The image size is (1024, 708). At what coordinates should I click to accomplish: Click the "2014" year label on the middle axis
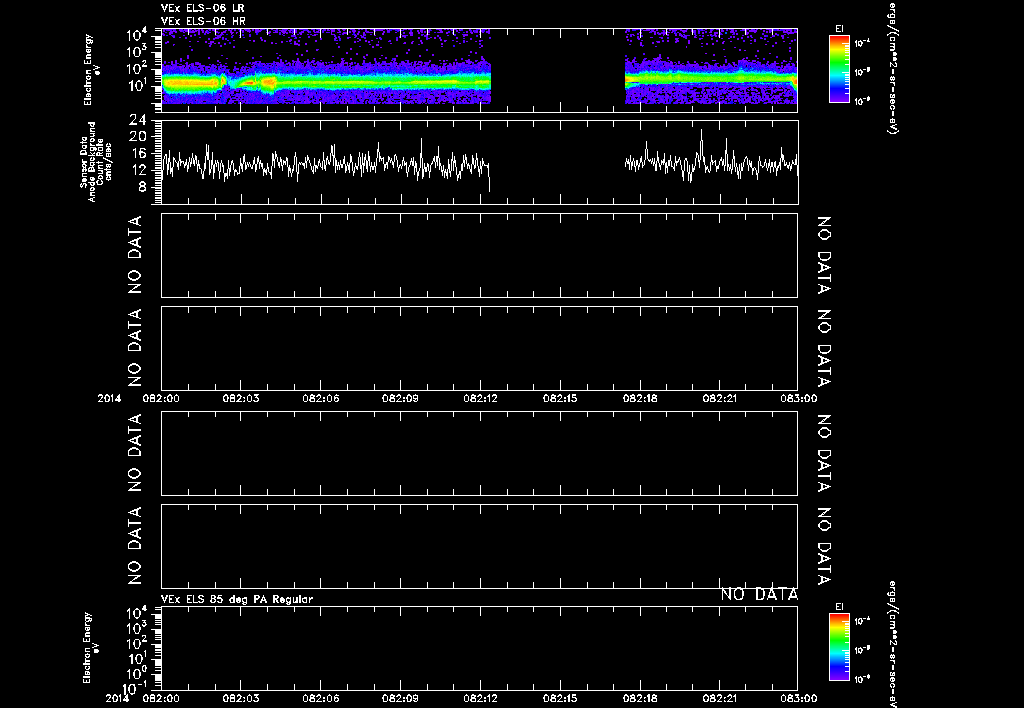[109, 398]
